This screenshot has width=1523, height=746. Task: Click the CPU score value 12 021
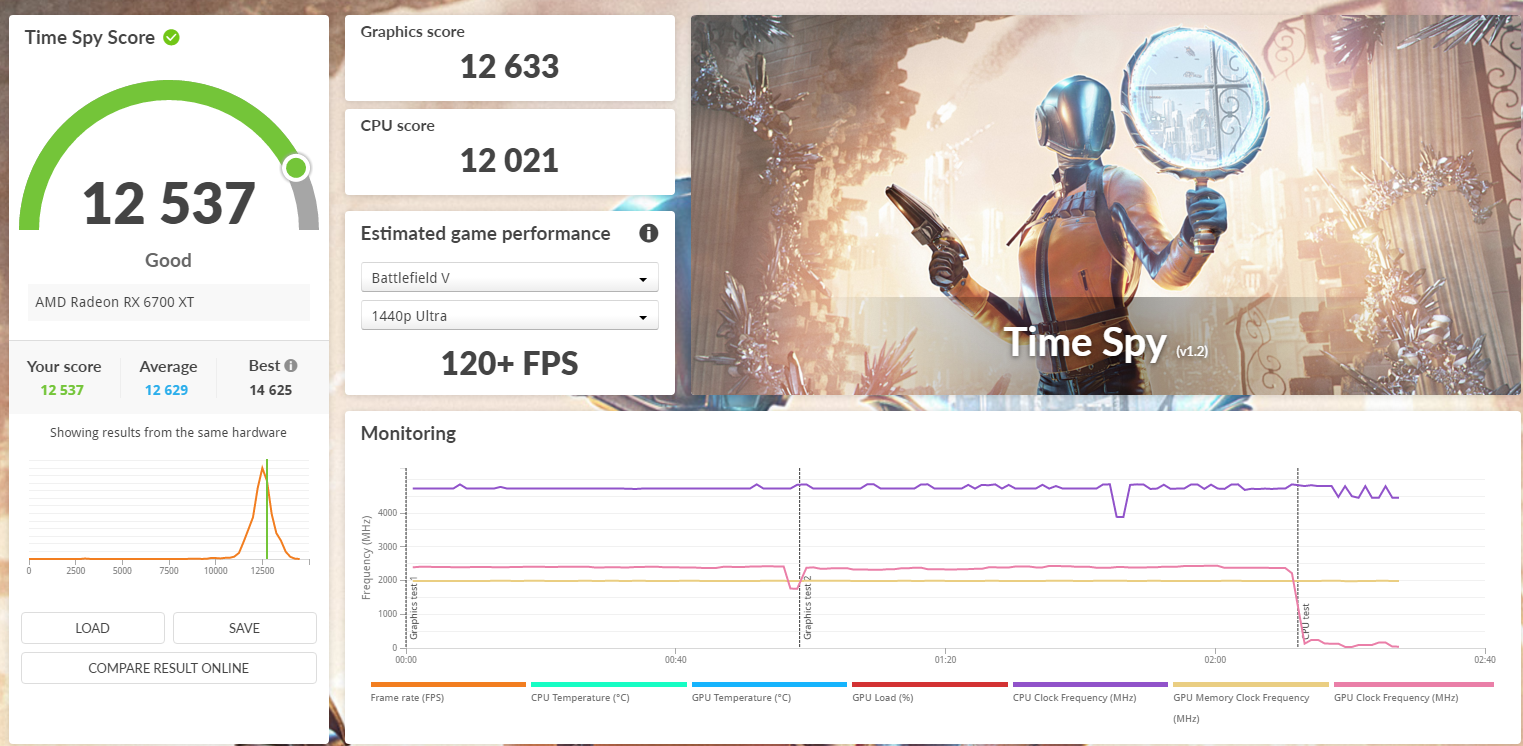(509, 160)
